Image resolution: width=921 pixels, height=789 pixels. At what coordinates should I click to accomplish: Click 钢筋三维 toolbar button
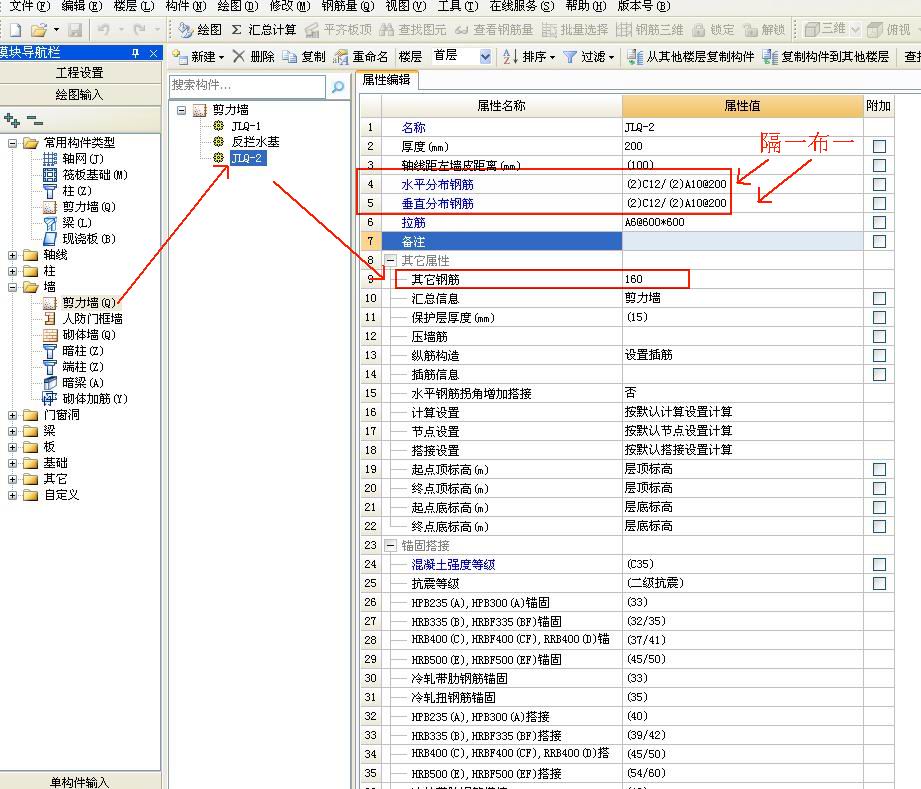(650, 29)
